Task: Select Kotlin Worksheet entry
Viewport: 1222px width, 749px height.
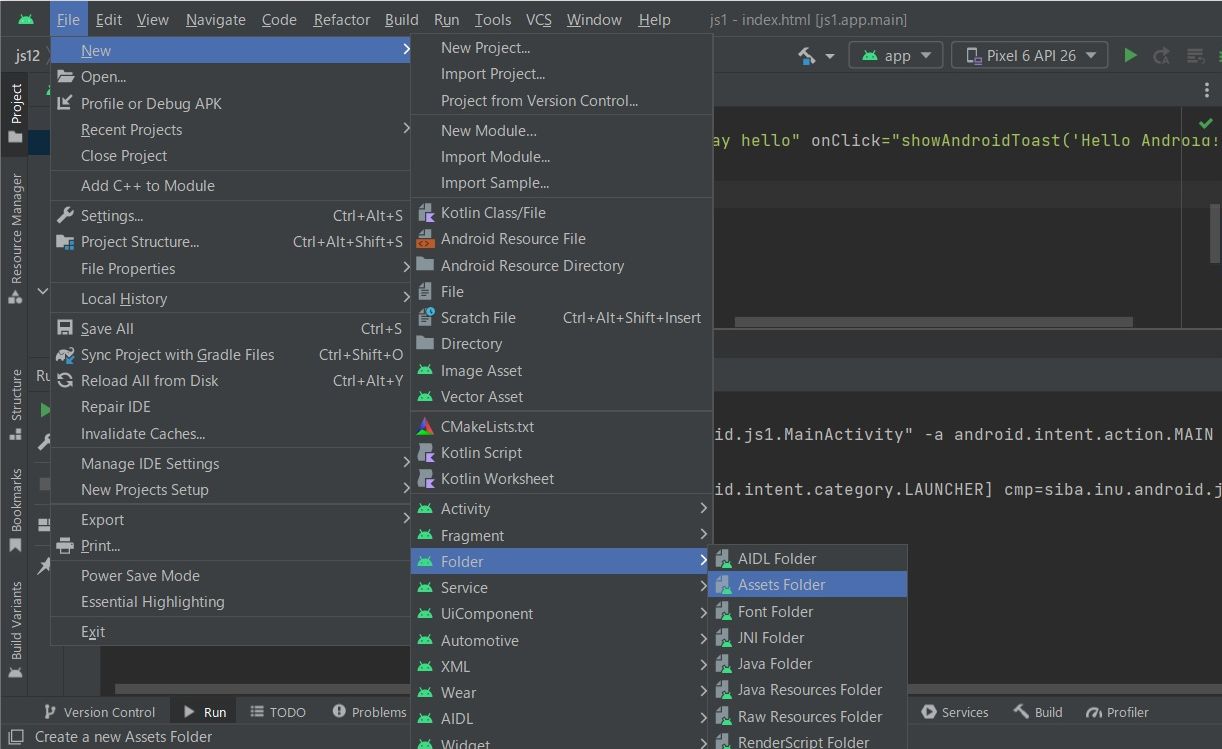Action: pos(561,478)
